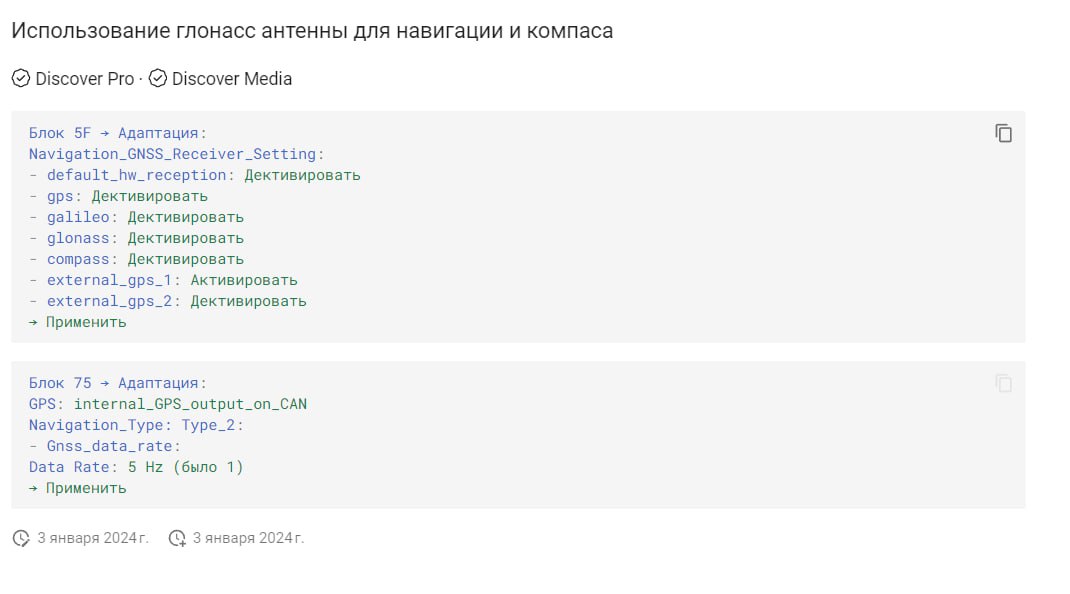
Task: Click the glonass Дективировать line
Action: tap(136, 238)
